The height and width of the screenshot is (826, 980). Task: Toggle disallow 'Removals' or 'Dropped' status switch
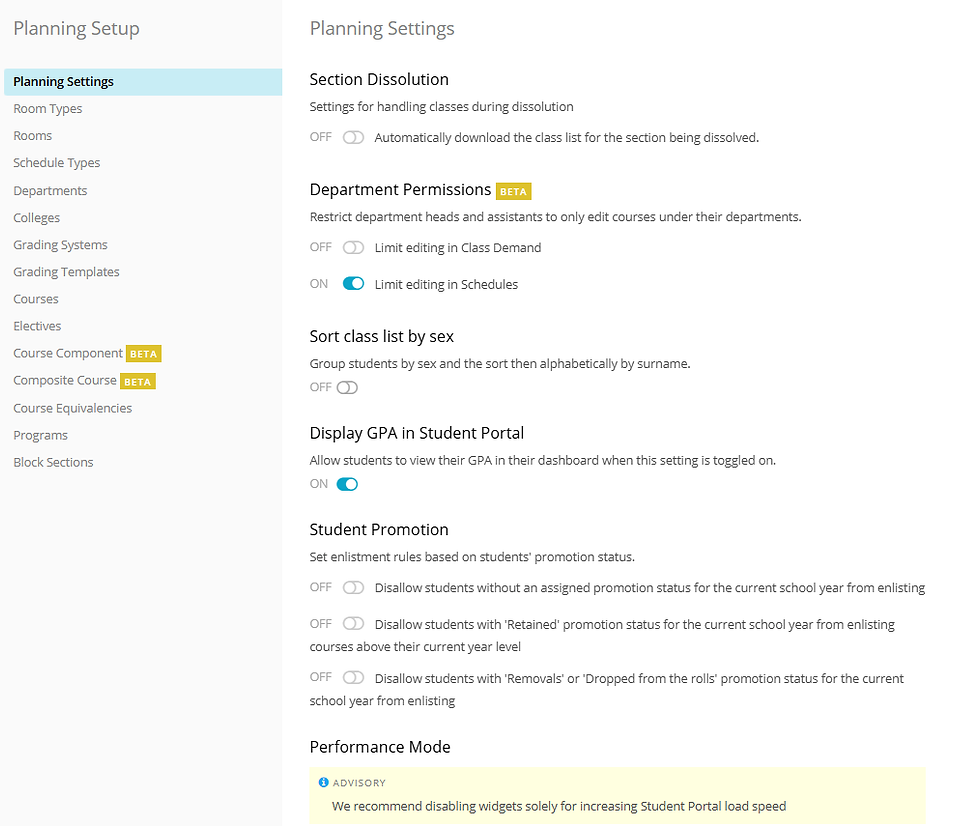(353, 677)
